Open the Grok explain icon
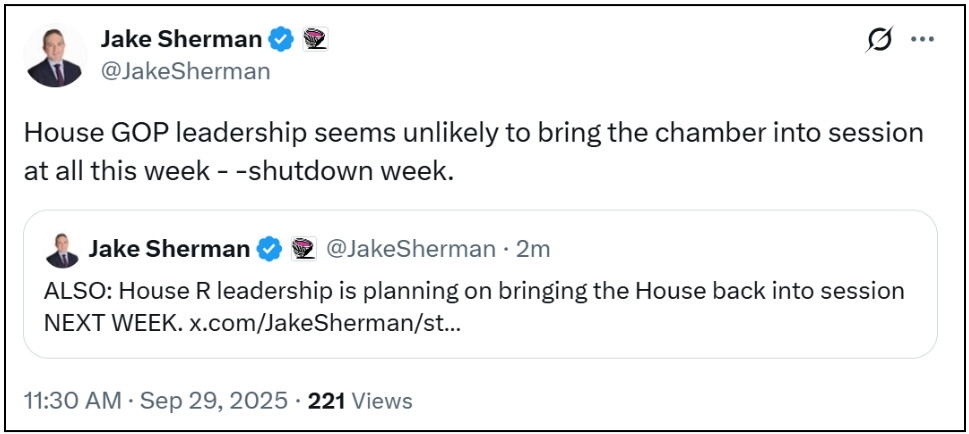Viewport: 969px width, 434px height. tap(879, 40)
